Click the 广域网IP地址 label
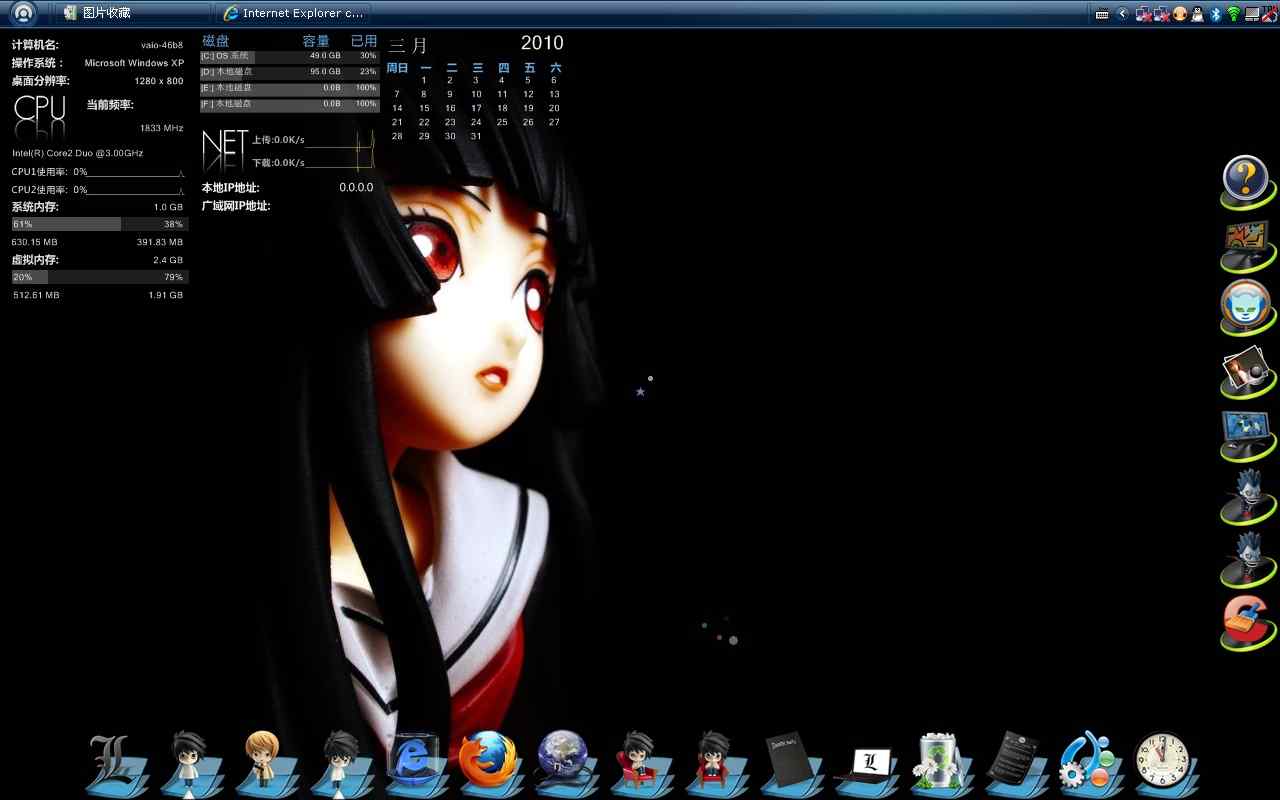1280x800 pixels. click(x=236, y=206)
